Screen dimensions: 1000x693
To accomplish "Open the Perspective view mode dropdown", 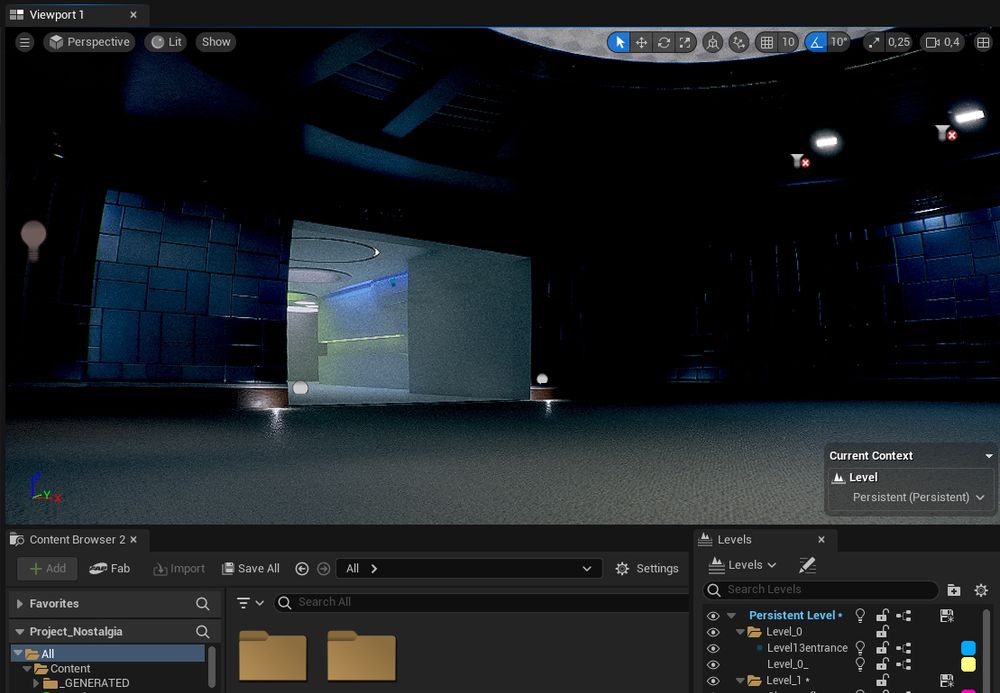I will [x=90, y=42].
